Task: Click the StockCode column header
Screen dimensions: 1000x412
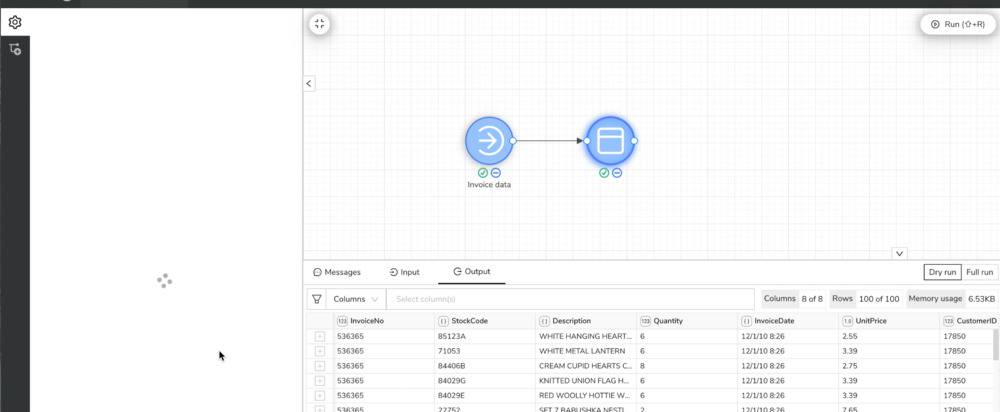Action: (485, 321)
